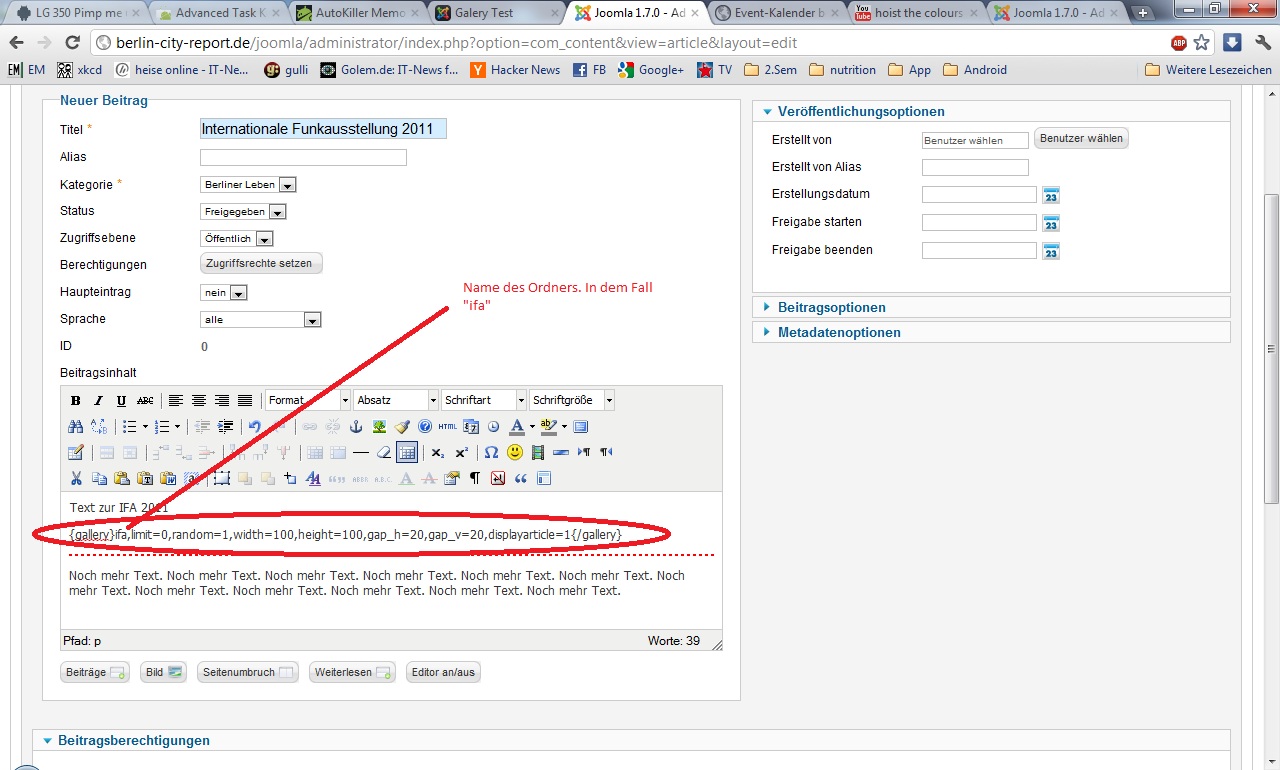Open the Schriftart font dropdown
The image size is (1280, 770).
pos(484,400)
